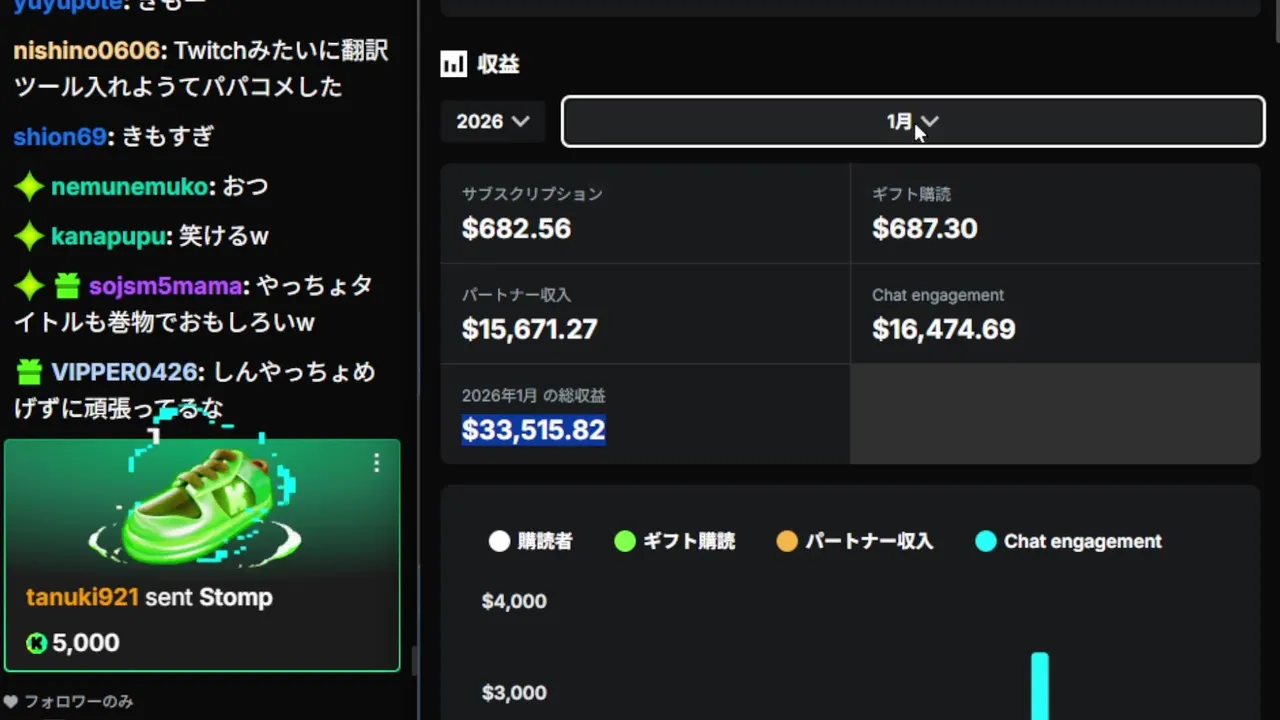1280x720 pixels.
Task: Open shion69's user profile
Action: pos(59,137)
